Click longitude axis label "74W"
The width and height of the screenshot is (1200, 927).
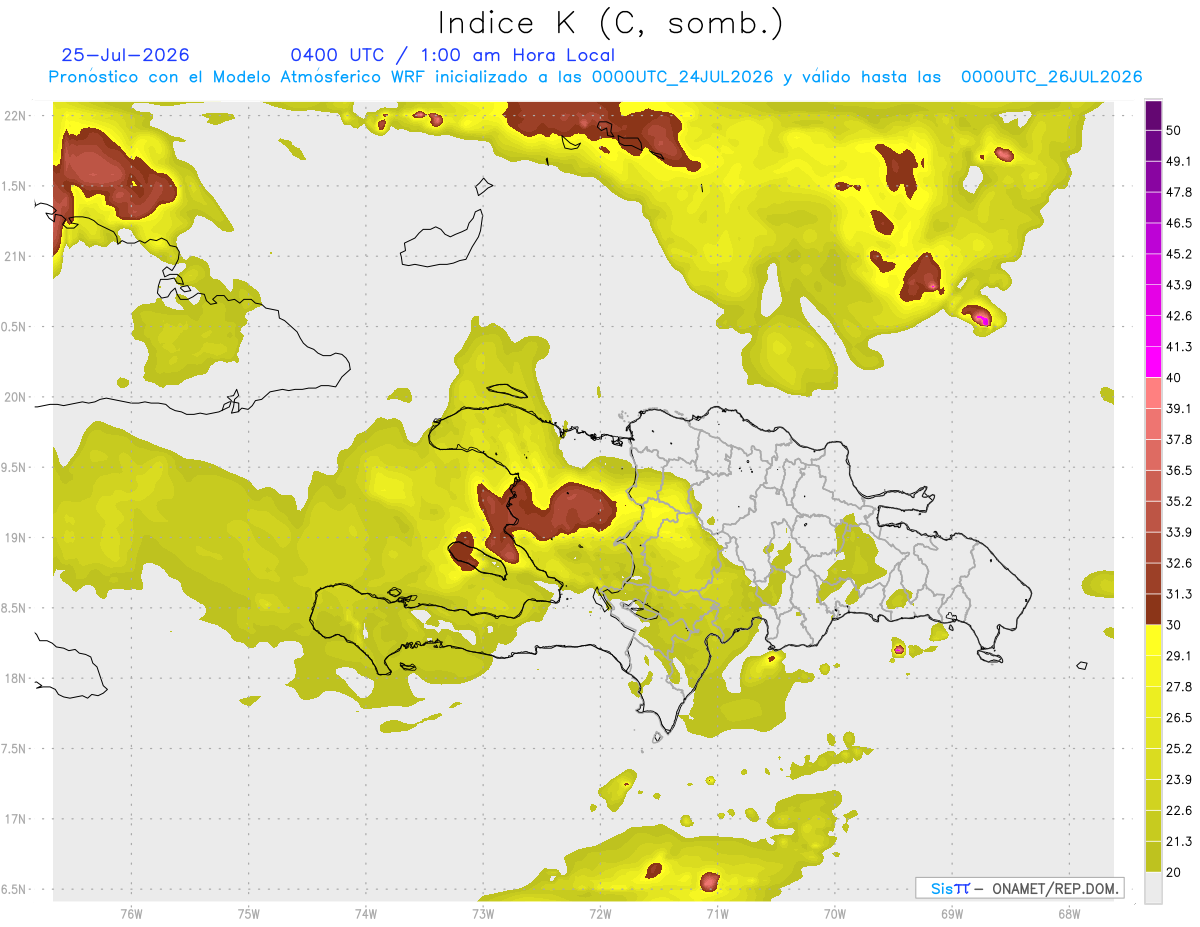point(365,914)
